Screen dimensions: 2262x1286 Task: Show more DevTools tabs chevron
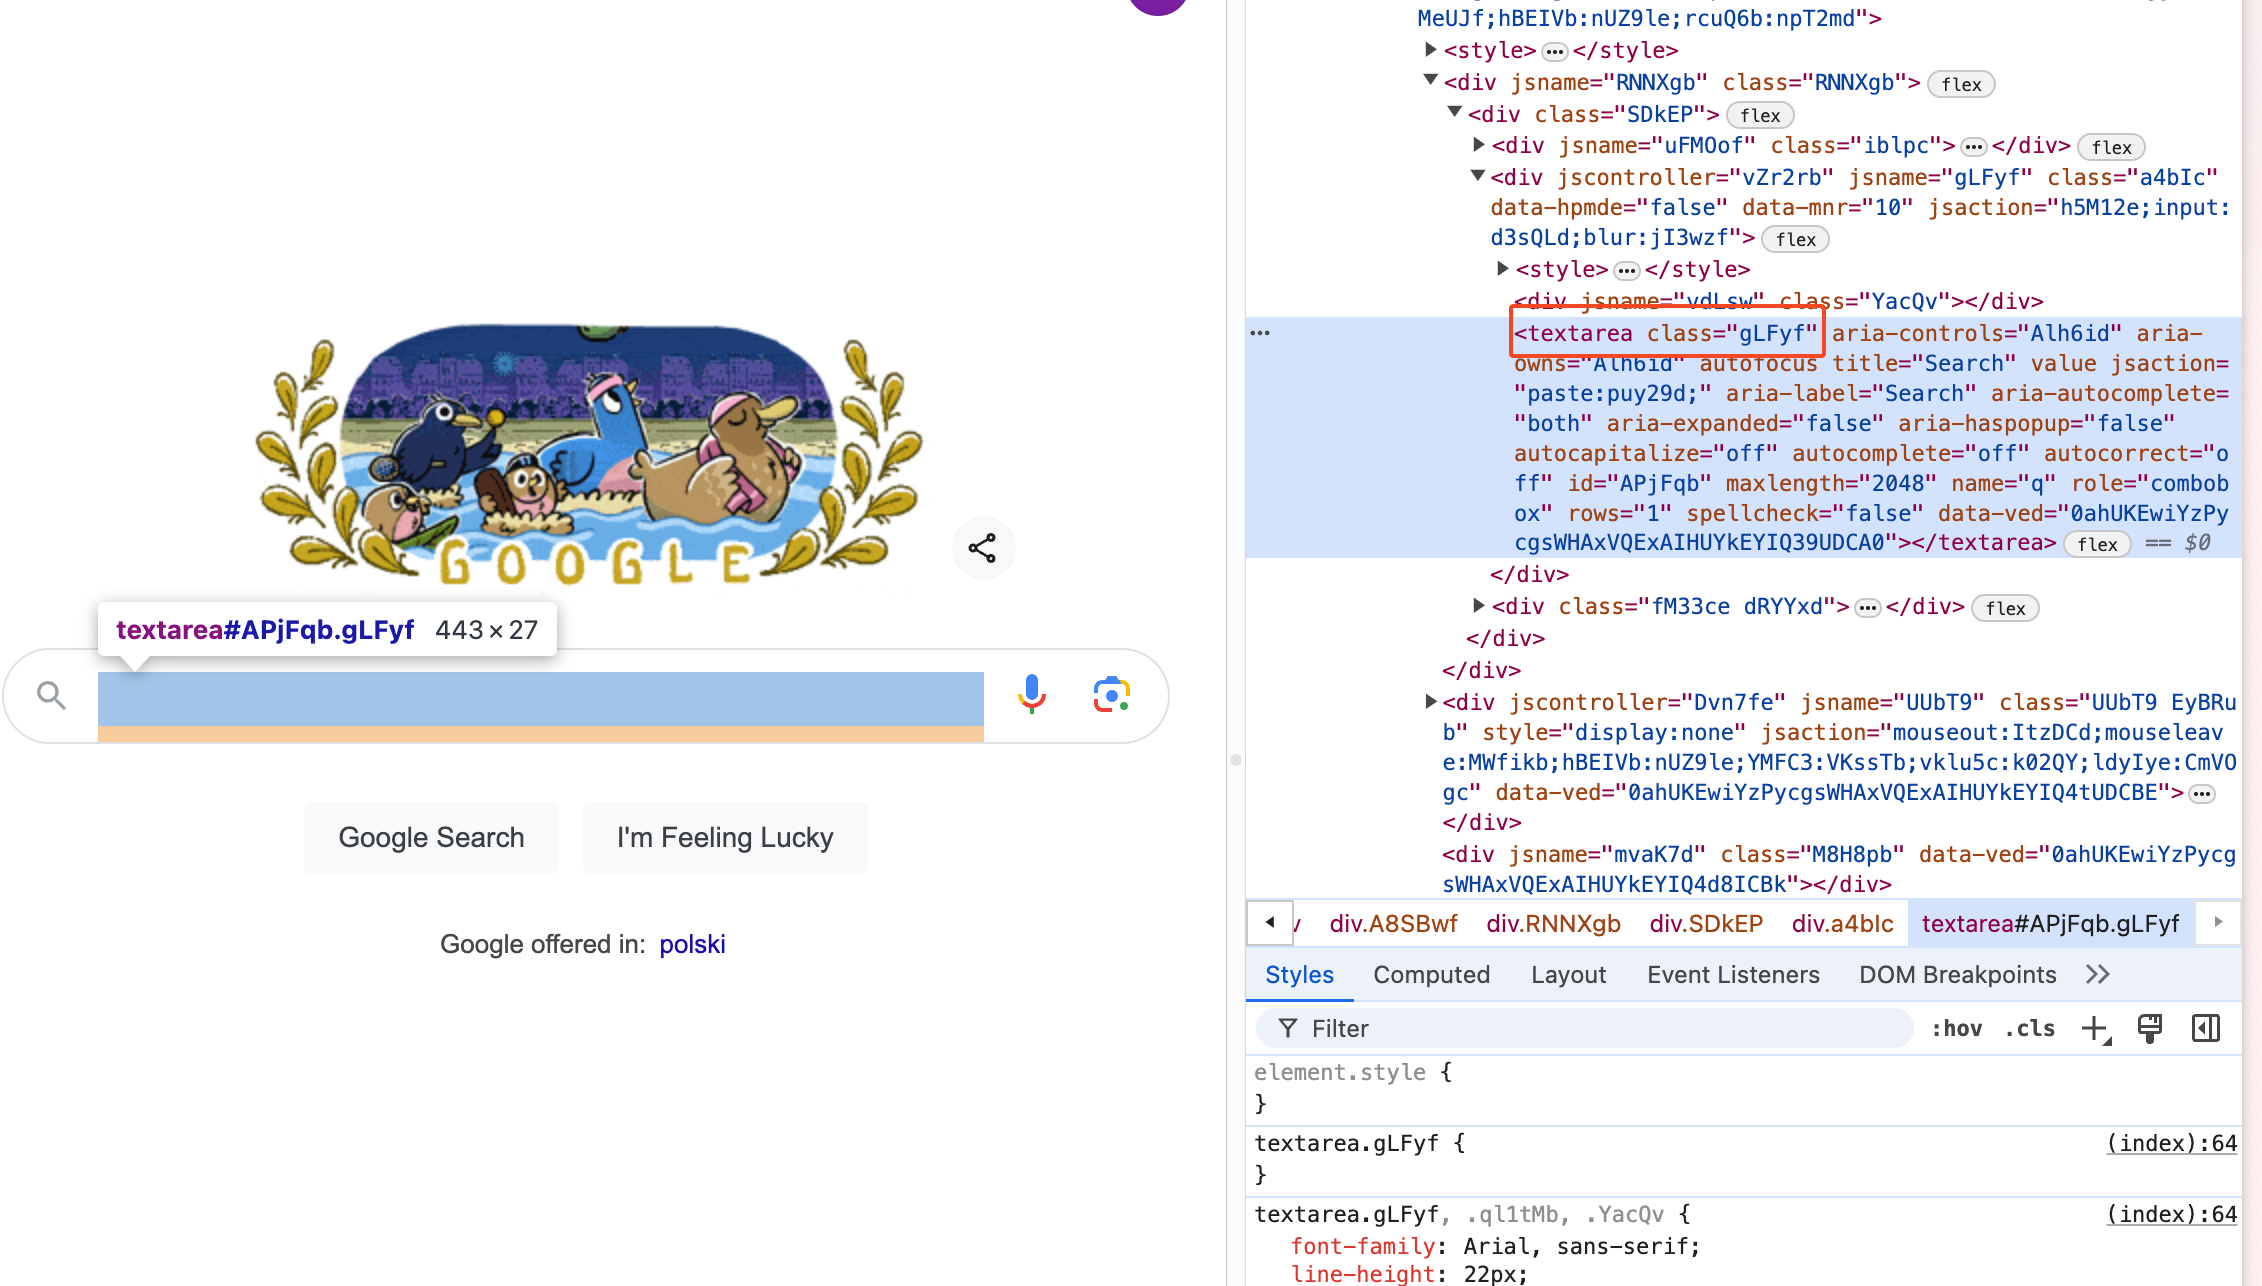(2098, 975)
